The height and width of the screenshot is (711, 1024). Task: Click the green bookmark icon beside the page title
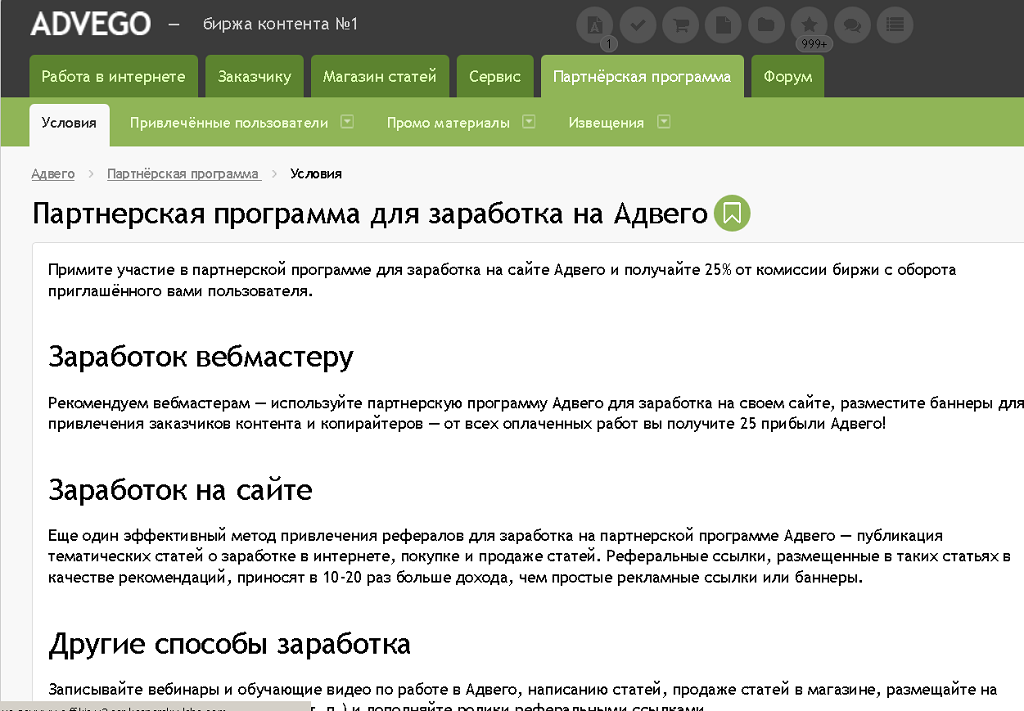click(731, 213)
